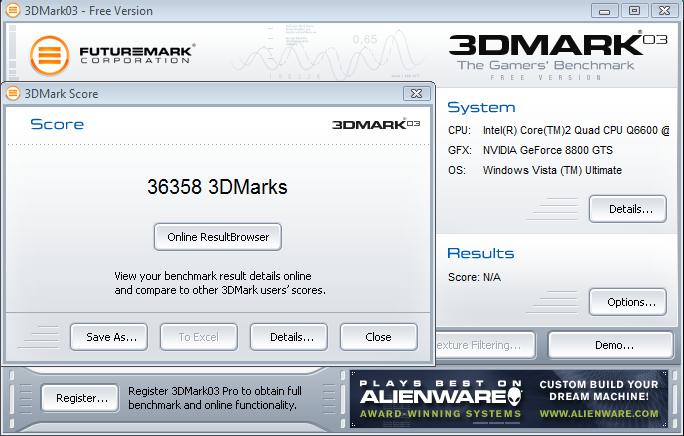Maximize the 3DMark03 main window
Image resolution: width=684 pixels, height=436 pixels.
point(634,10)
